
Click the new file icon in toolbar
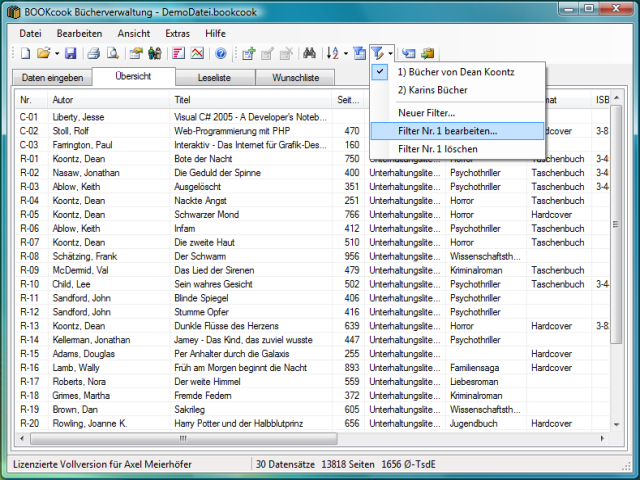pos(25,53)
